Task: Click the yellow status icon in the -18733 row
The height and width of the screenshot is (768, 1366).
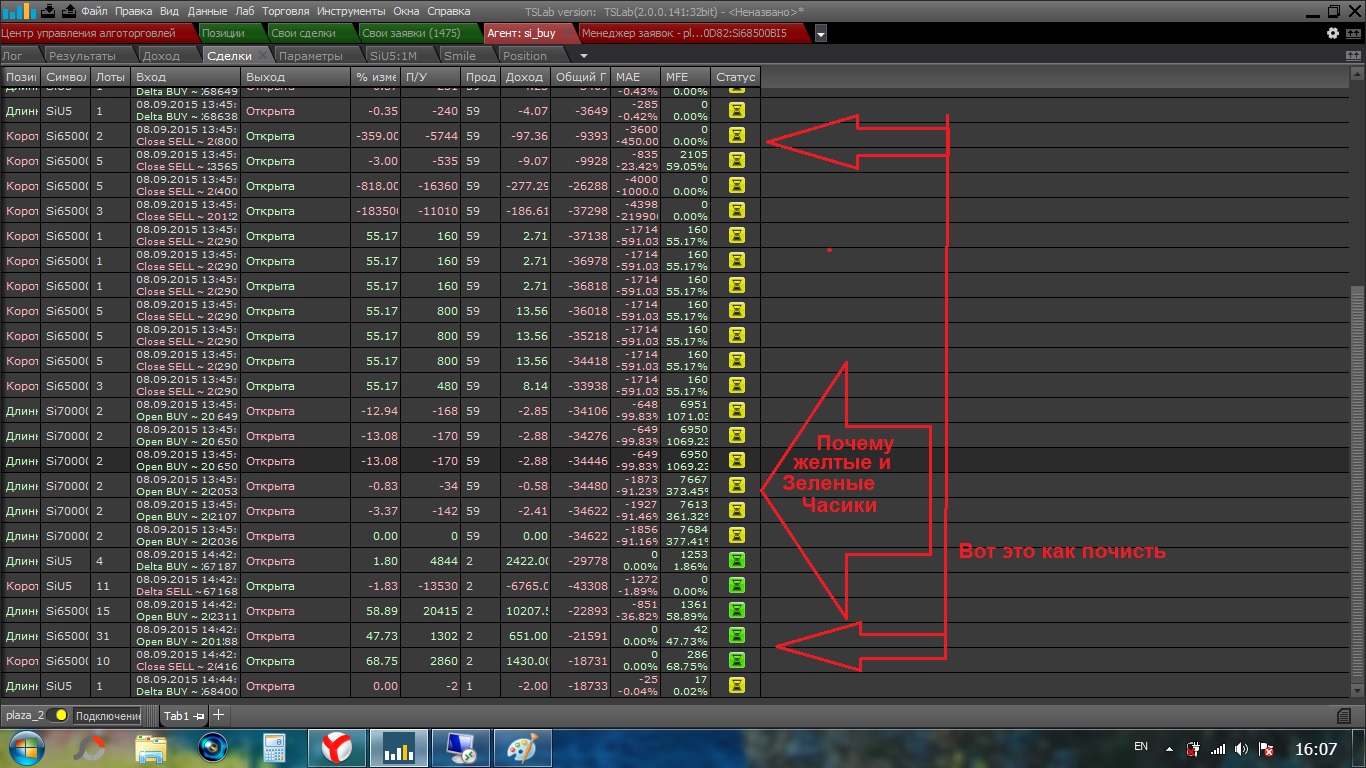Action: [x=737, y=685]
